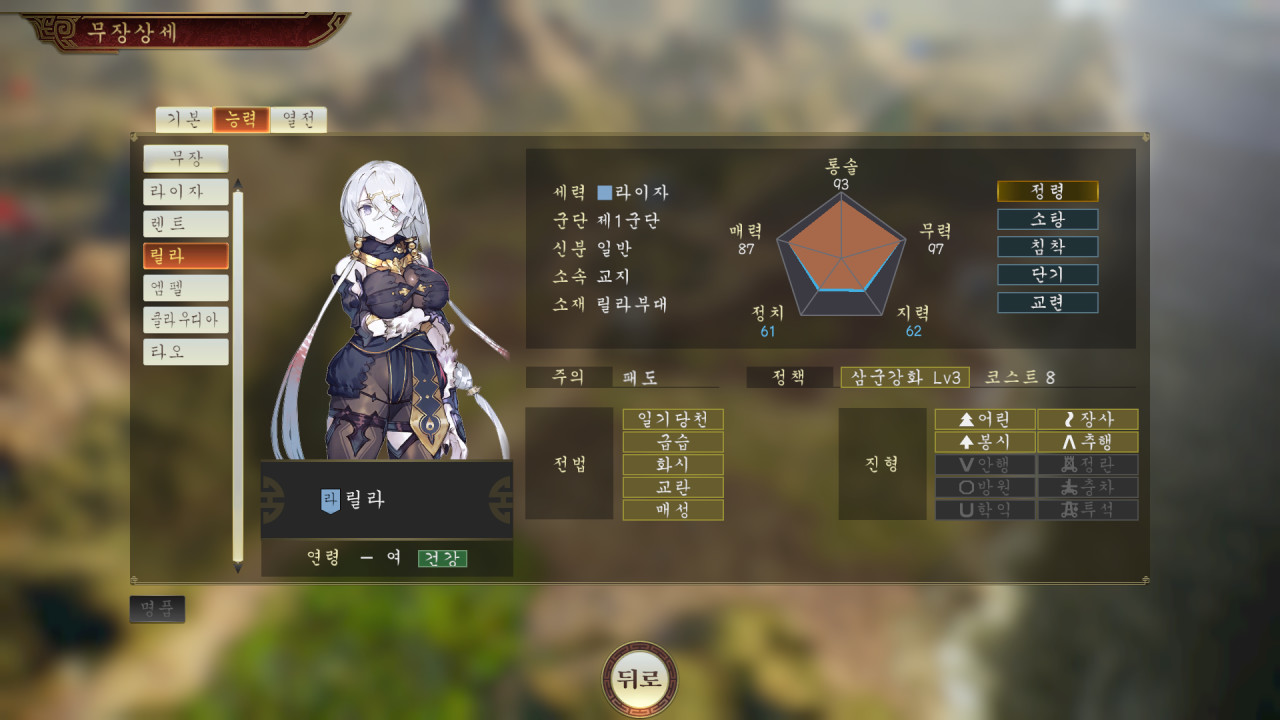The image size is (1280, 720).
Task: Open the 명품 items button
Action: point(157,609)
